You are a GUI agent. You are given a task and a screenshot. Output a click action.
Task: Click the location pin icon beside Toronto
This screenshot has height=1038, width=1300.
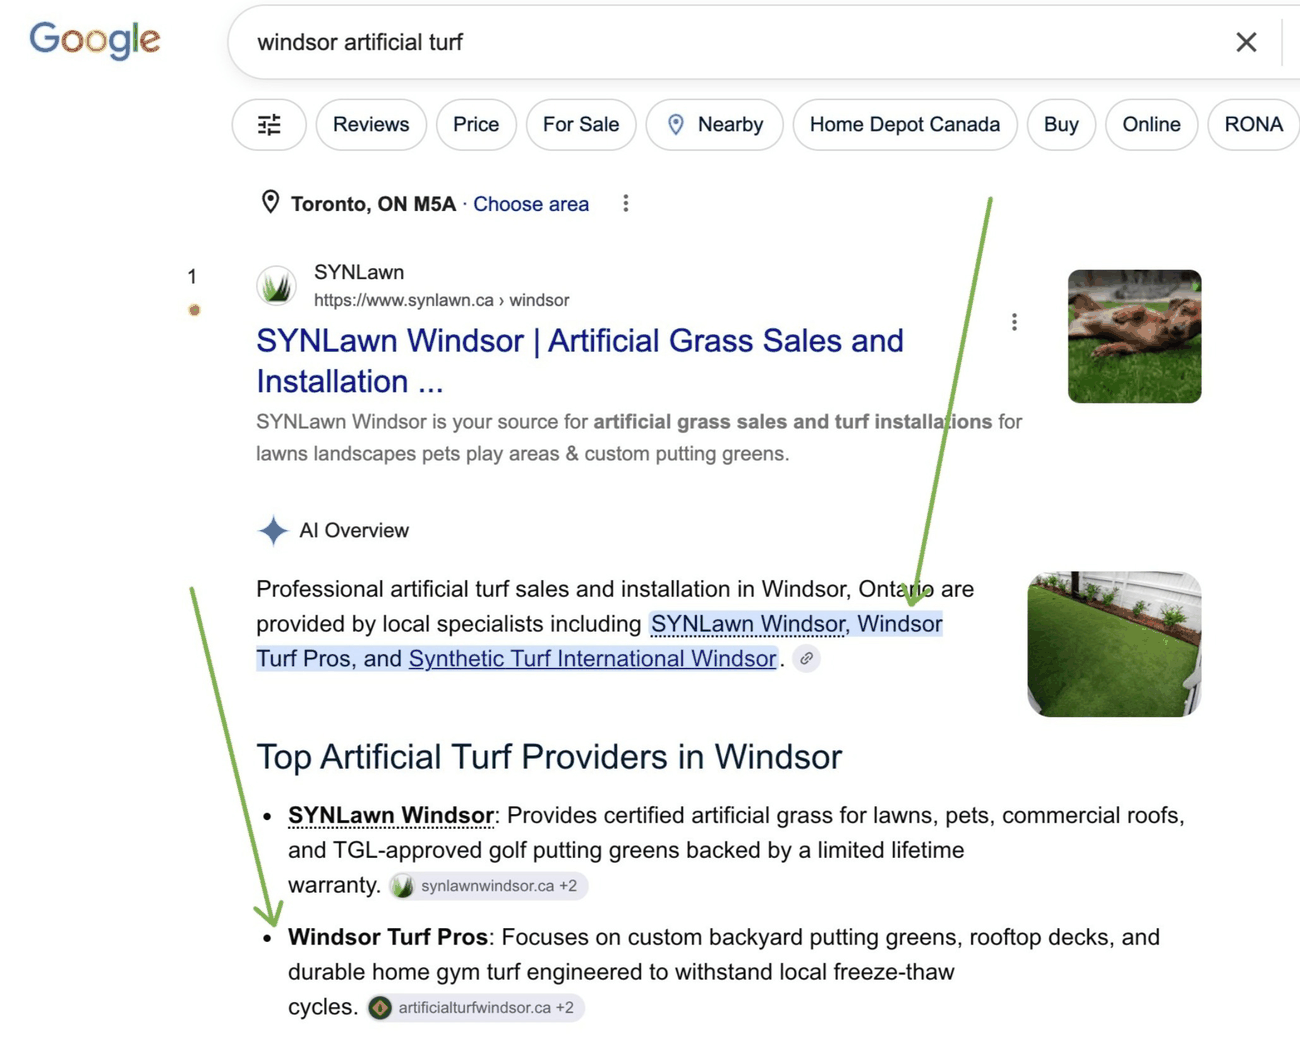pyautogui.click(x=270, y=202)
